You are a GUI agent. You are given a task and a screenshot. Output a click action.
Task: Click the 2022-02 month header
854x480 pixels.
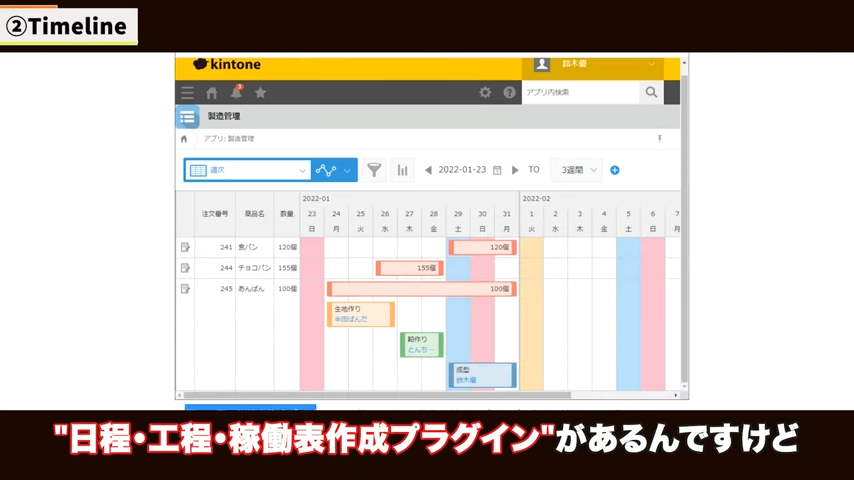tap(536, 199)
